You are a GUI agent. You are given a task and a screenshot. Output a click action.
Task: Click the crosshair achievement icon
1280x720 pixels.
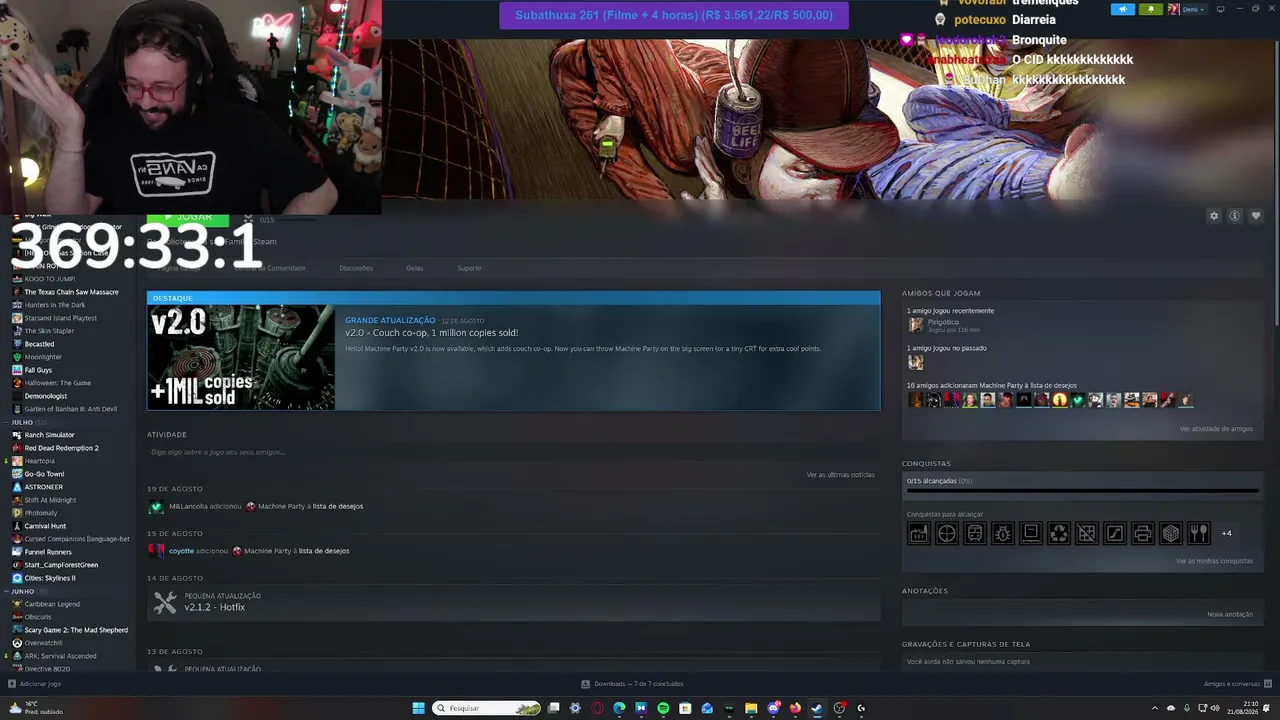tap(946, 533)
